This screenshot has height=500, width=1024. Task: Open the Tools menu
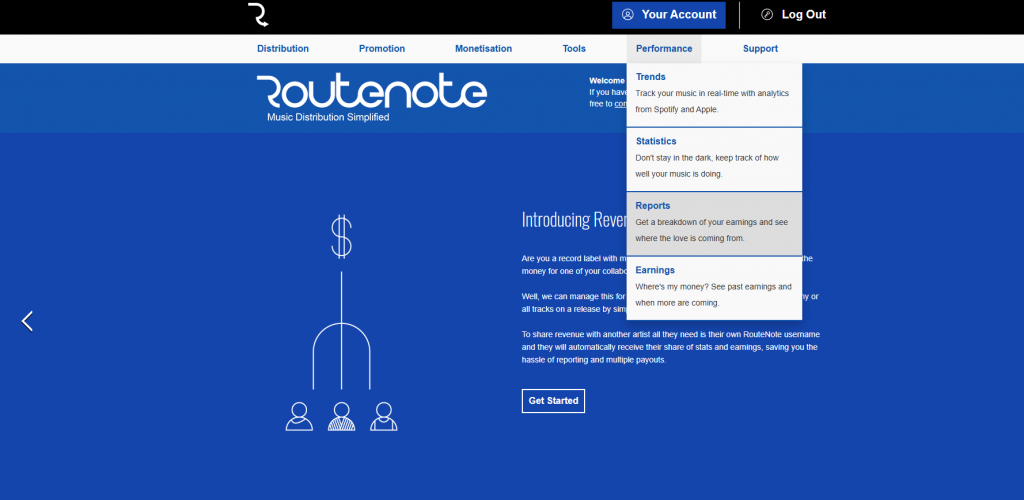click(x=574, y=48)
